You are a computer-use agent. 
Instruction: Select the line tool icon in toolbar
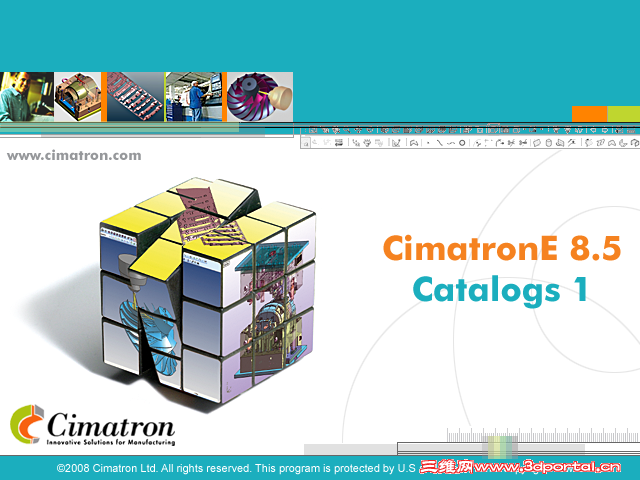[x=439, y=143]
